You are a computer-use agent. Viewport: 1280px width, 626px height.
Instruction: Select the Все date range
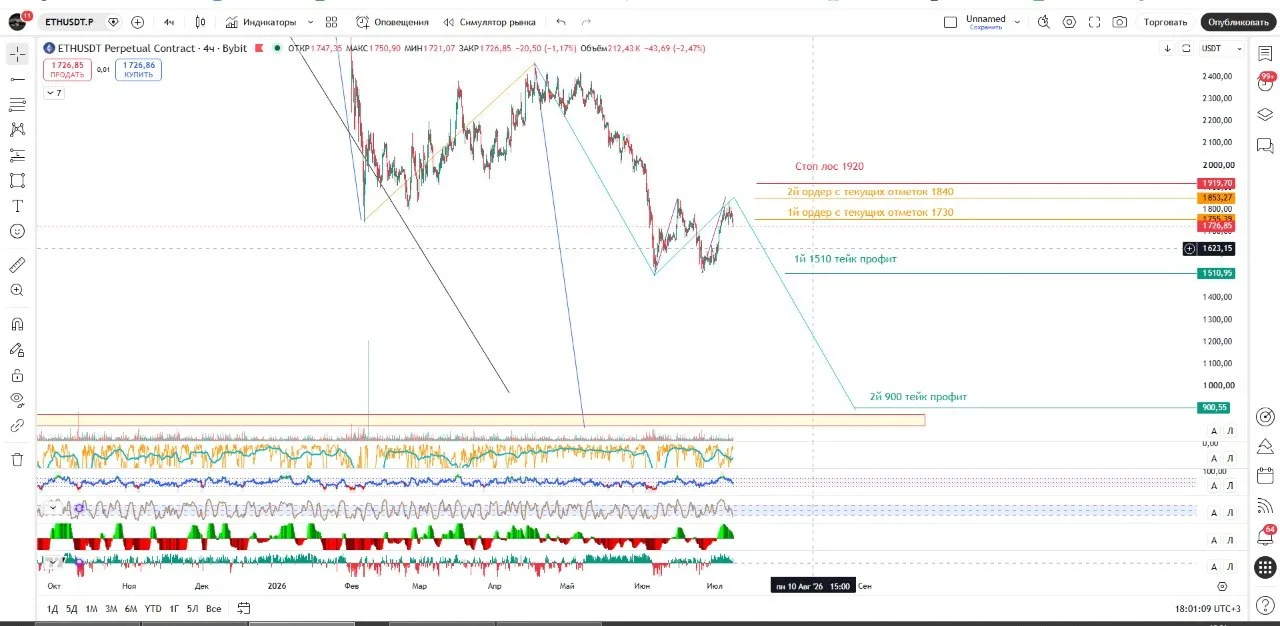(x=214, y=608)
